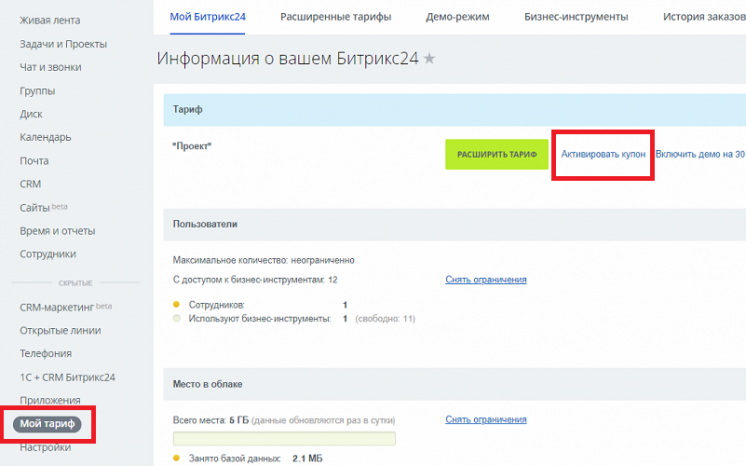Open Календарь from sidebar
The width and height of the screenshot is (746, 466).
pos(45,137)
